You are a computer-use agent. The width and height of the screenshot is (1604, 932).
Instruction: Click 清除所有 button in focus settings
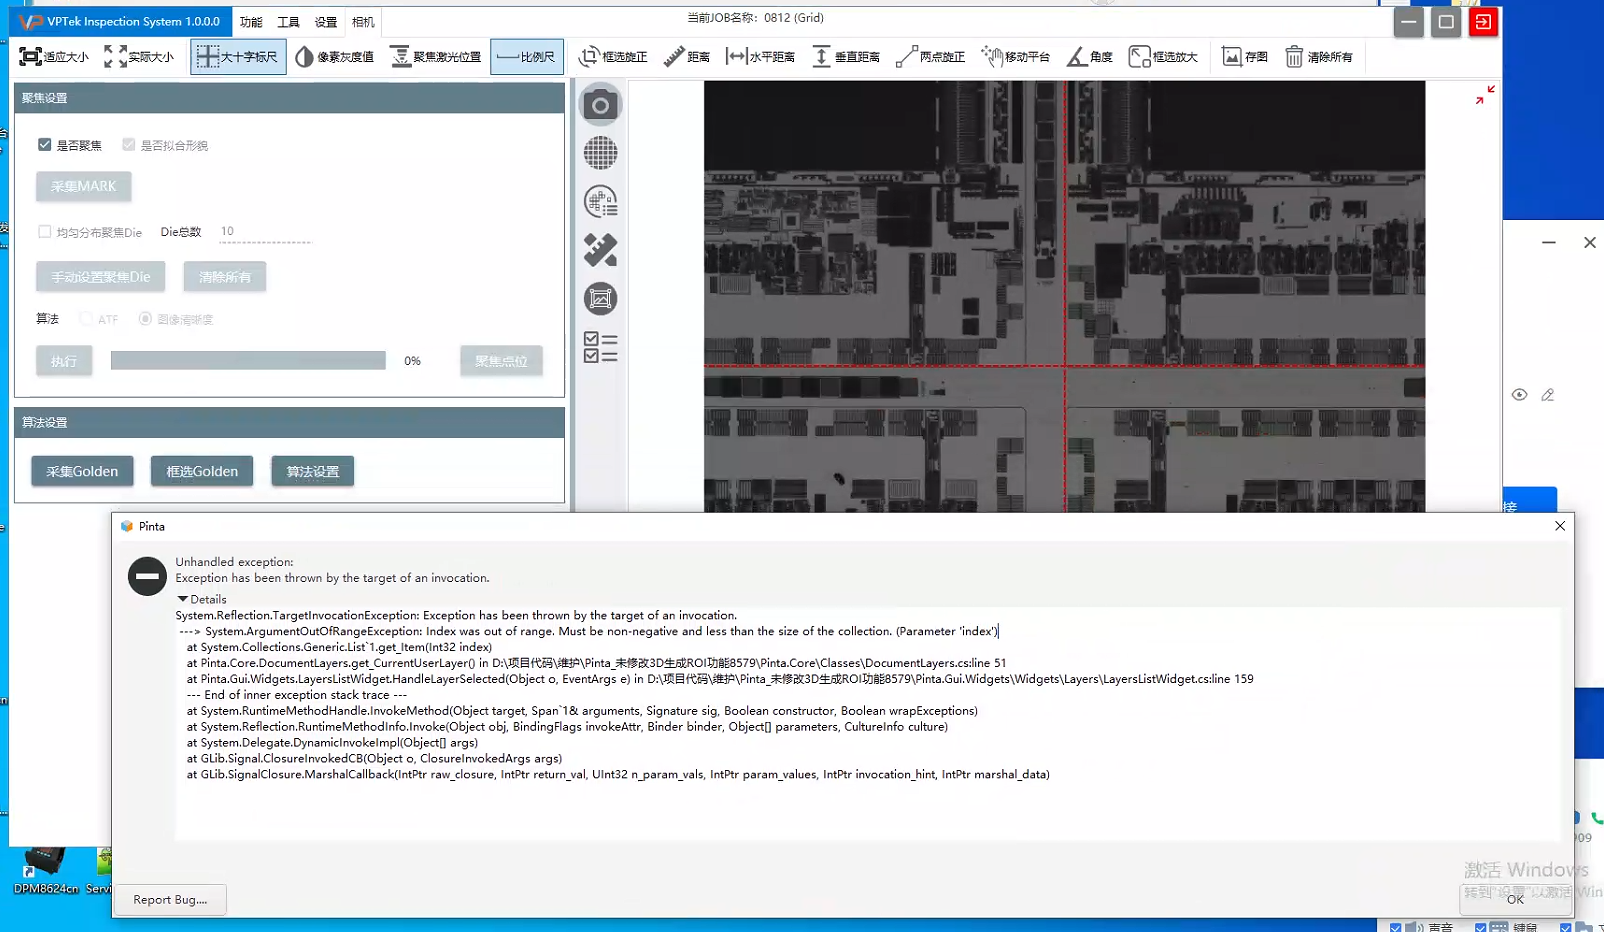[x=225, y=277]
